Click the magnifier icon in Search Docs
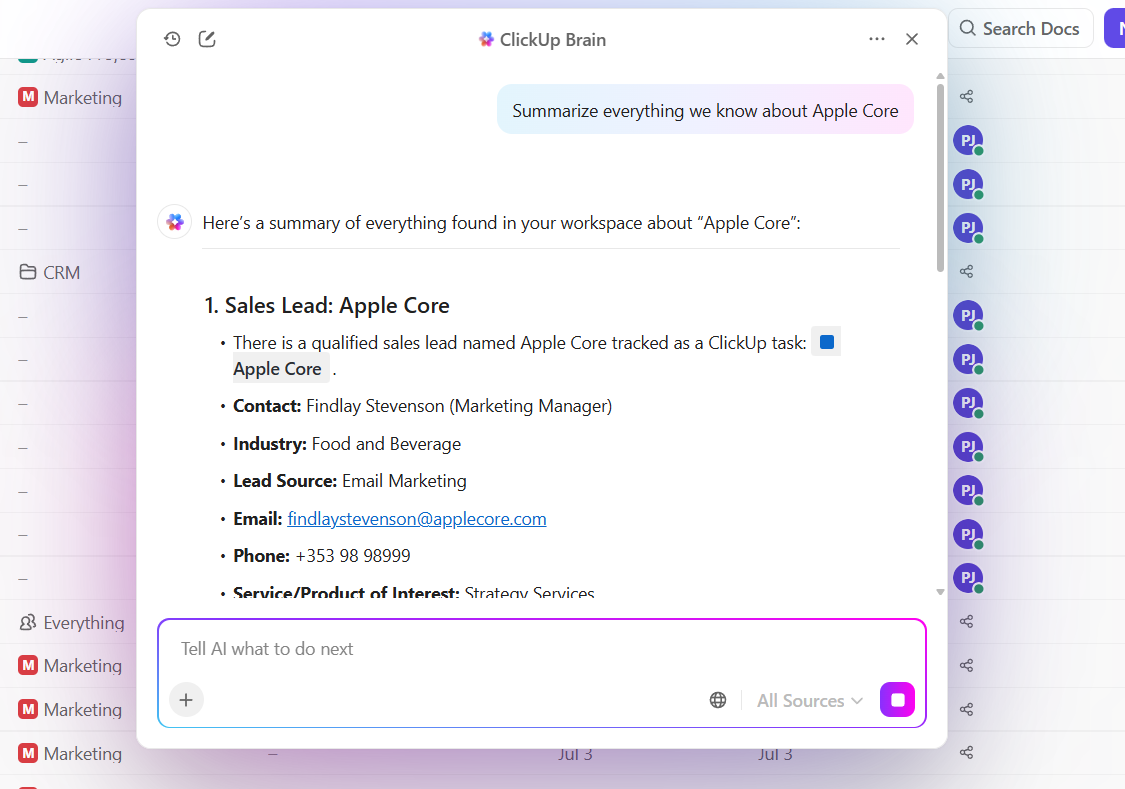 click(x=967, y=29)
